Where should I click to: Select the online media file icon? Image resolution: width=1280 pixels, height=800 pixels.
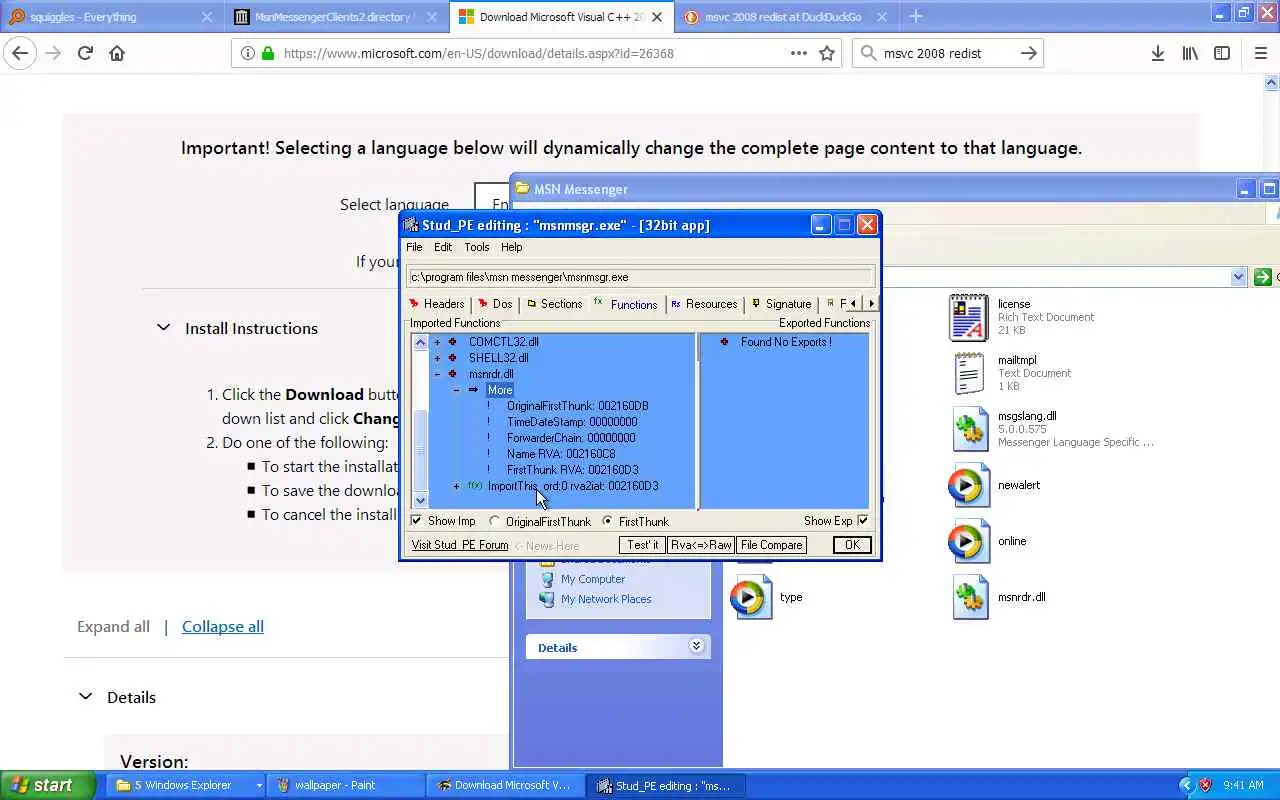pos(969,541)
